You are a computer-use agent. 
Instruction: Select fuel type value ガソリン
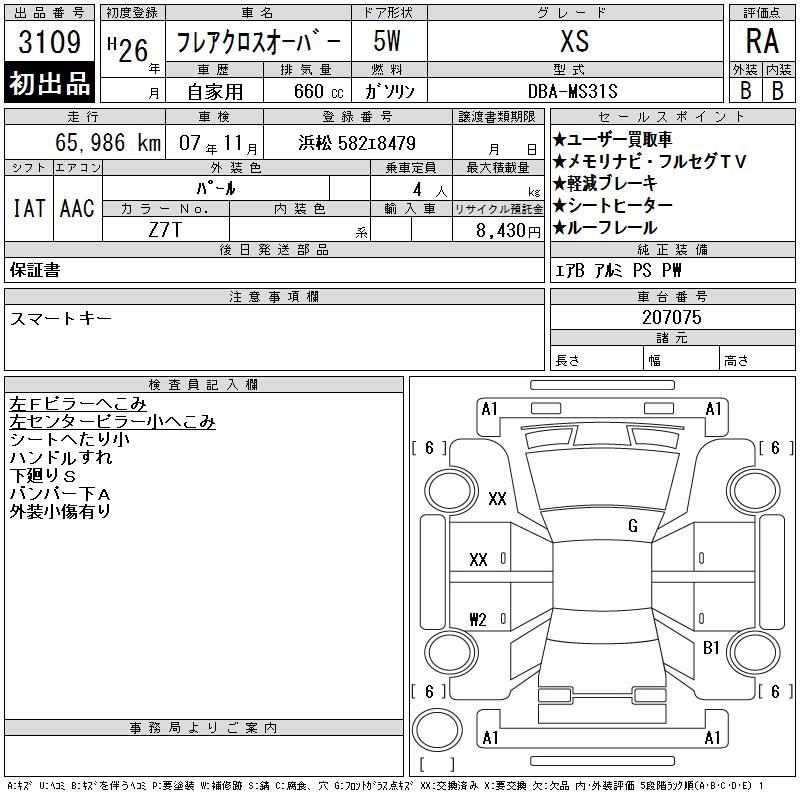[389, 92]
